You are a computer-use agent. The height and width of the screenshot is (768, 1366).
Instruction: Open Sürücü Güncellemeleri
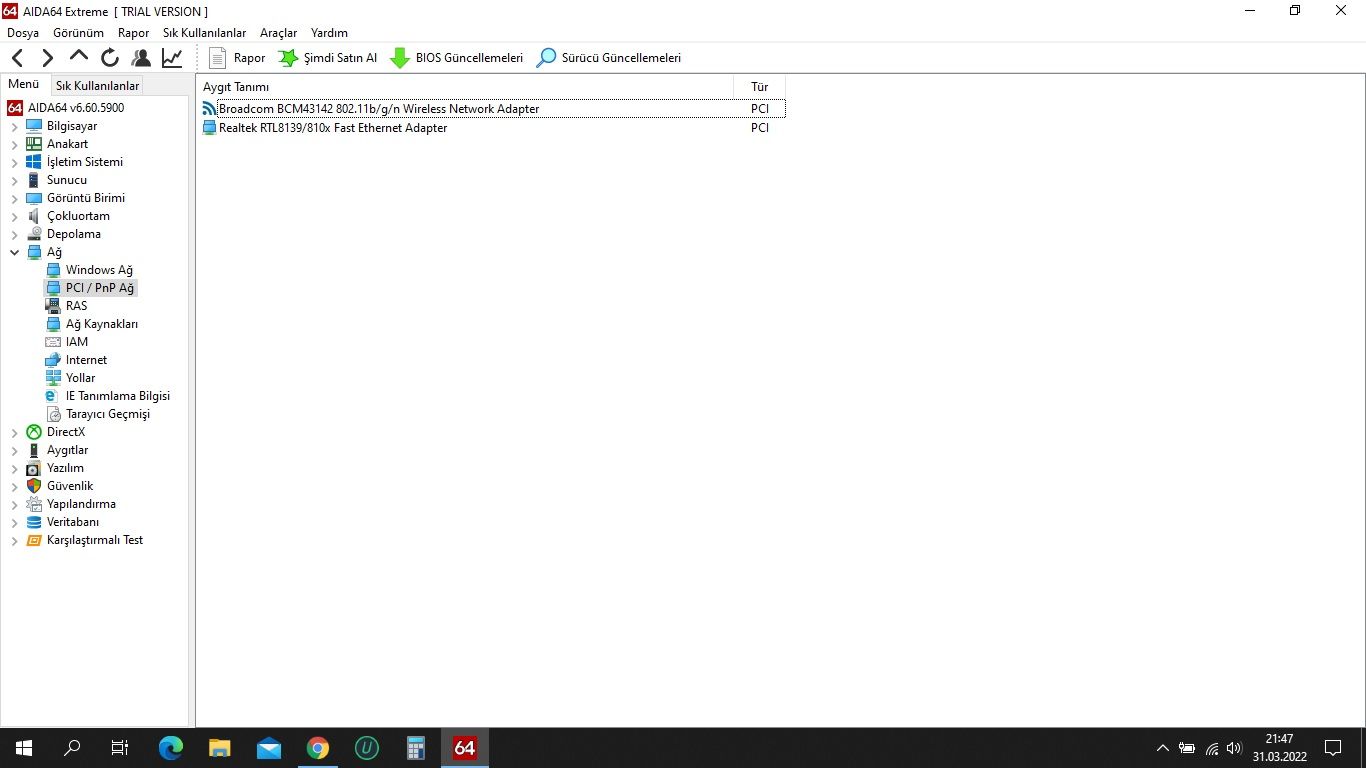tap(609, 58)
